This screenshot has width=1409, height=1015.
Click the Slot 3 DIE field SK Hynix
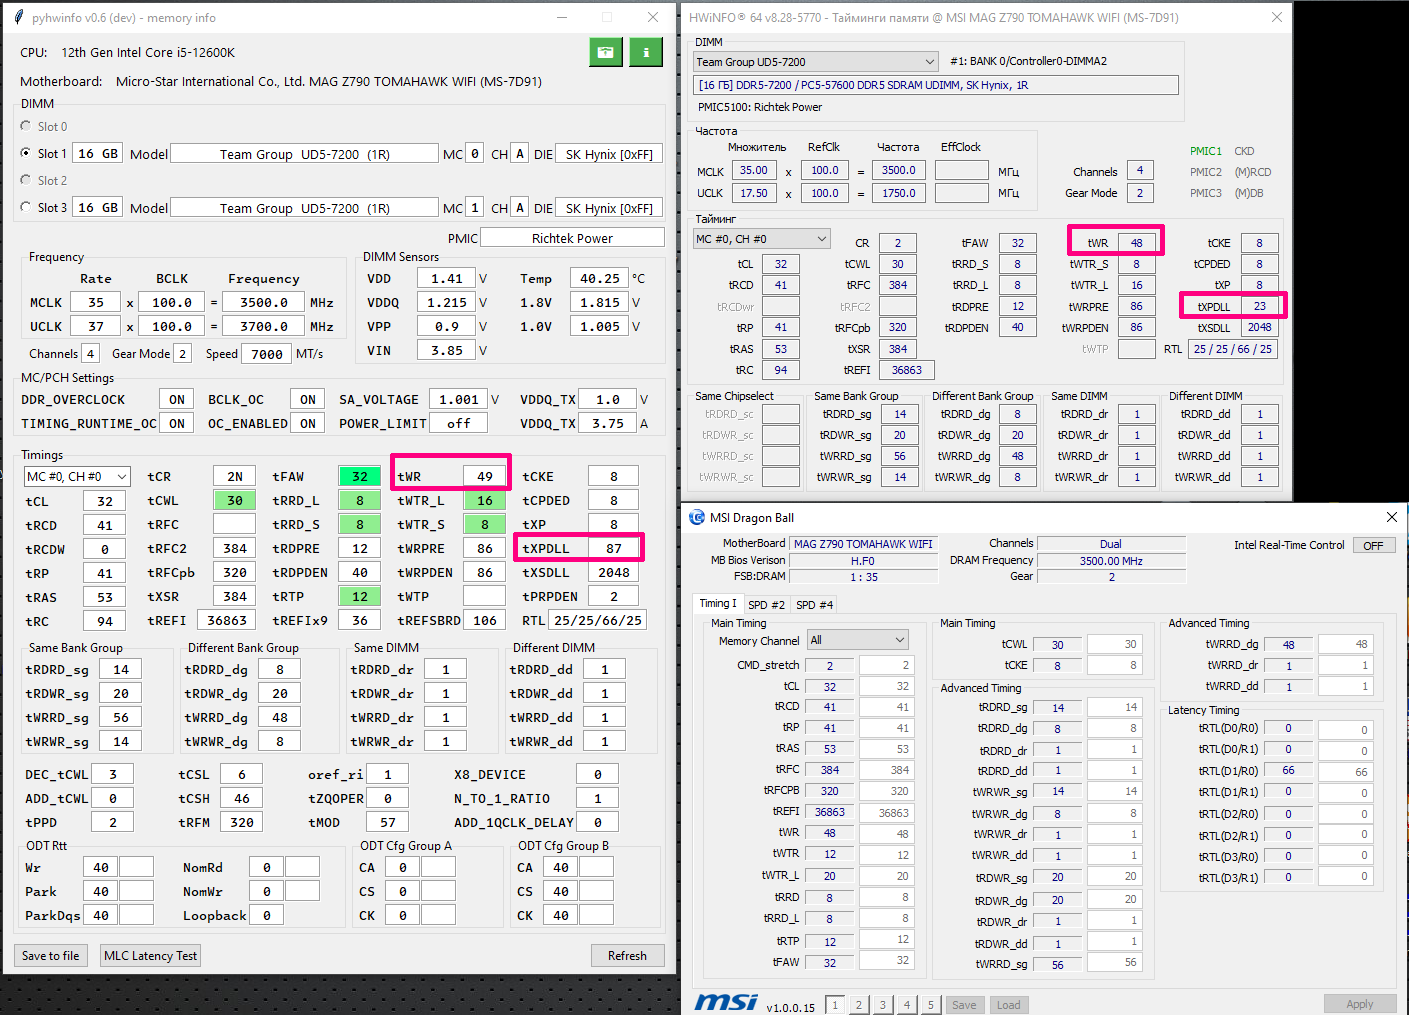point(608,208)
